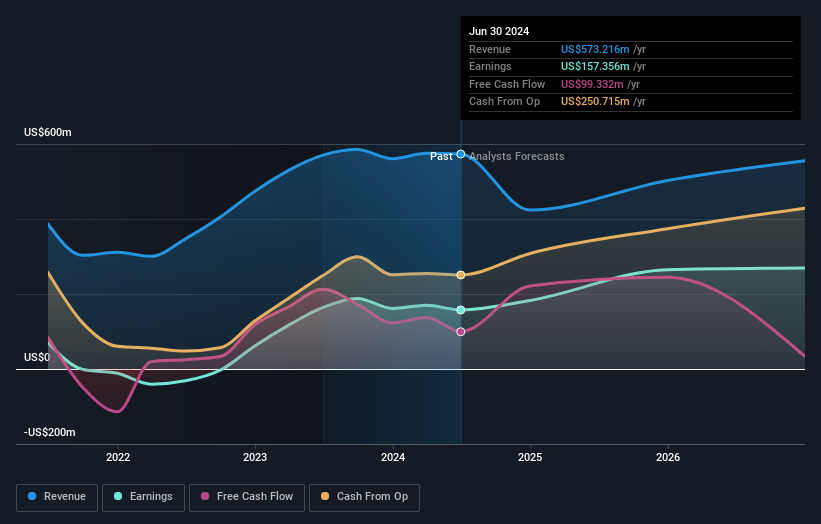Click the US$250.715m cash from op value

(595, 102)
